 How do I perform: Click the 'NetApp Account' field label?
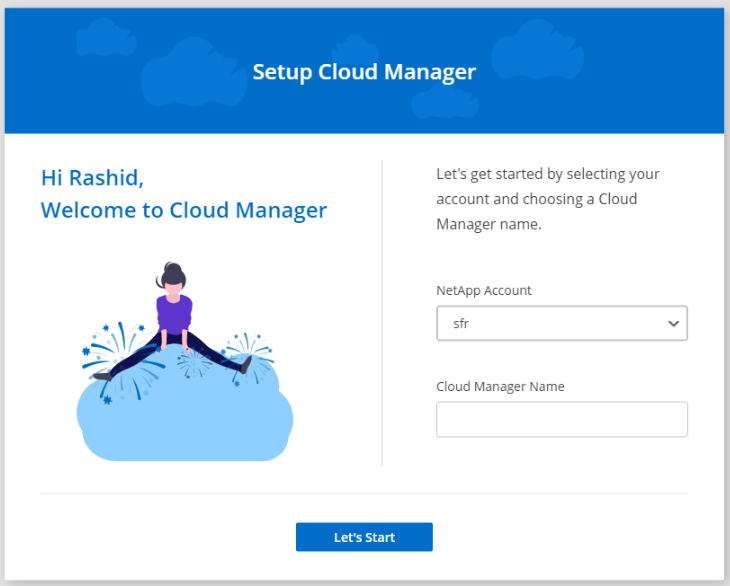pos(484,290)
